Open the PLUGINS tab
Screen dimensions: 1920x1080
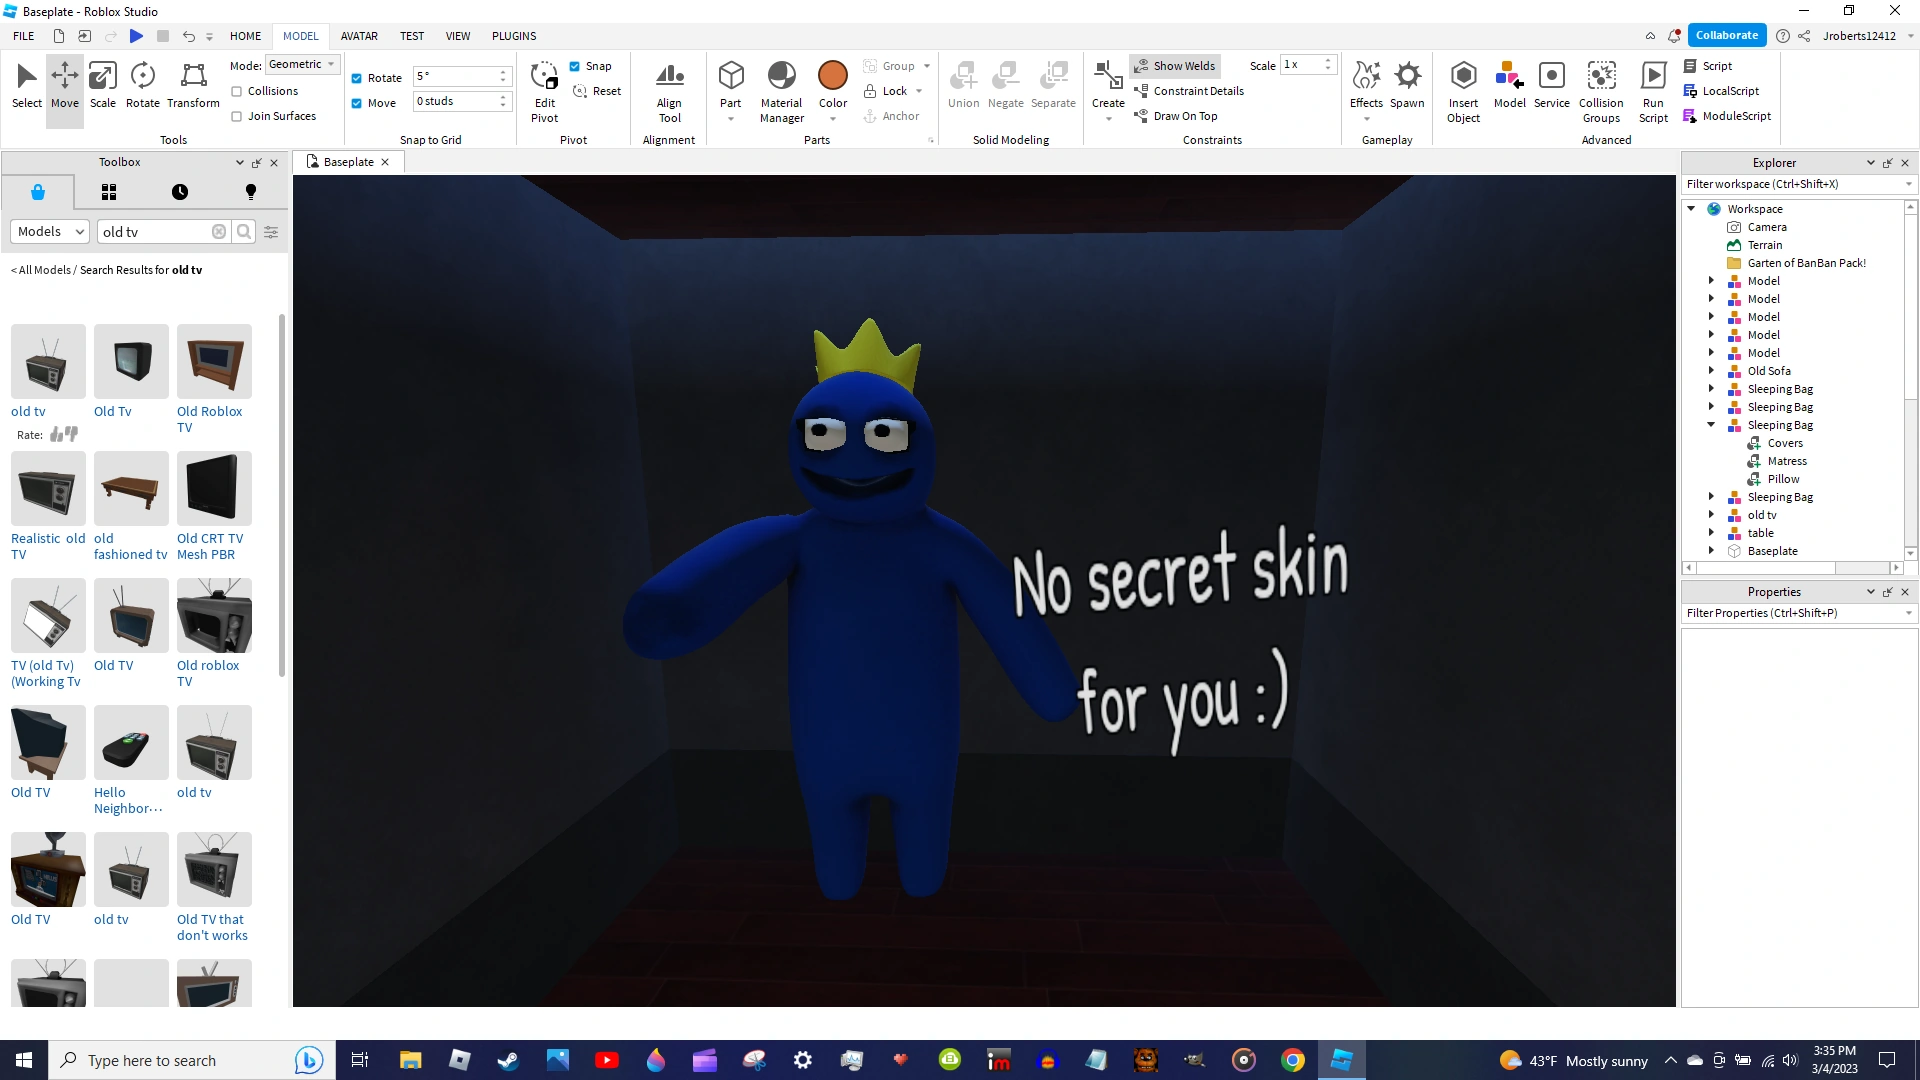513,36
